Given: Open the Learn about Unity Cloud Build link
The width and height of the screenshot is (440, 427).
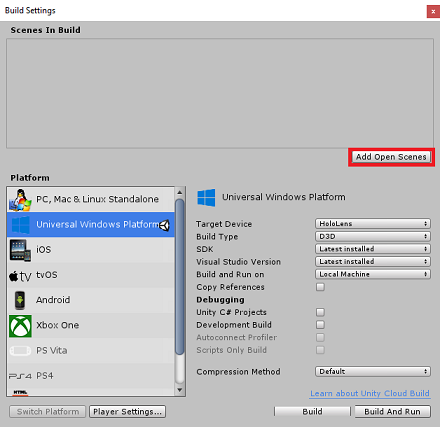Looking at the screenshot, I should tap(370, 393).
